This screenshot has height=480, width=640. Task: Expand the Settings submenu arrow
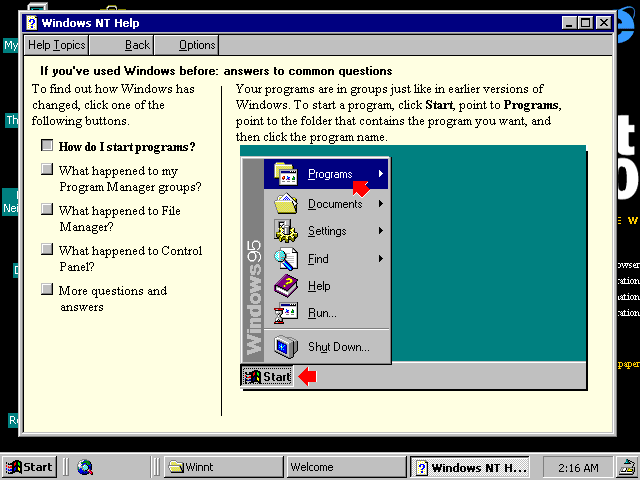click(380, 231)
